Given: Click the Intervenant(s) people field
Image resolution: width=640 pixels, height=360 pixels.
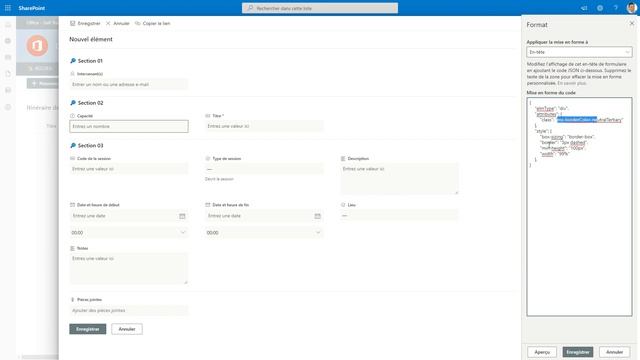Looking at the screenshot, I should point(129,84).
